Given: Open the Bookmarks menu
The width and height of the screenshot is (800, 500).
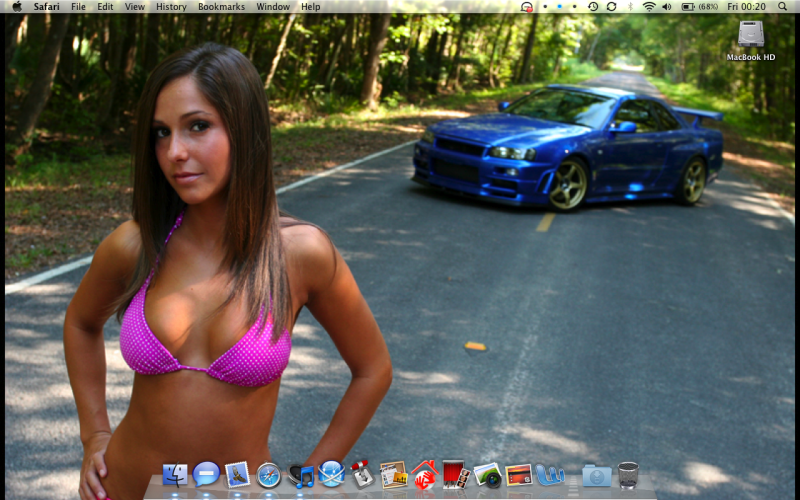Looking at the screenshot, I should (x=221, y=7).
